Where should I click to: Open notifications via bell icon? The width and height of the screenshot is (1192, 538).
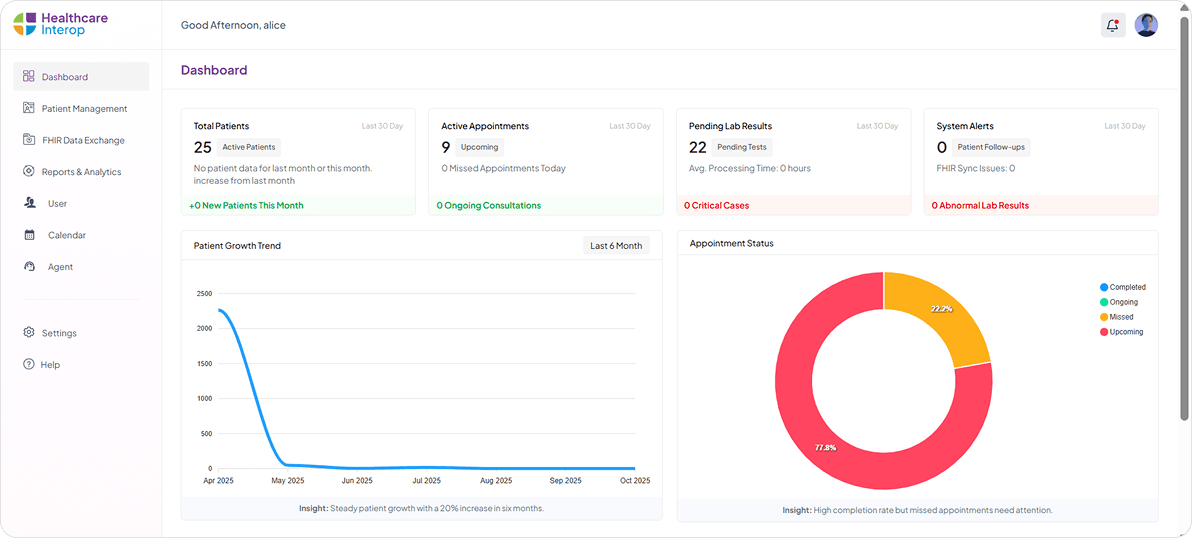pyautogui.click(x=1113, y=25)
